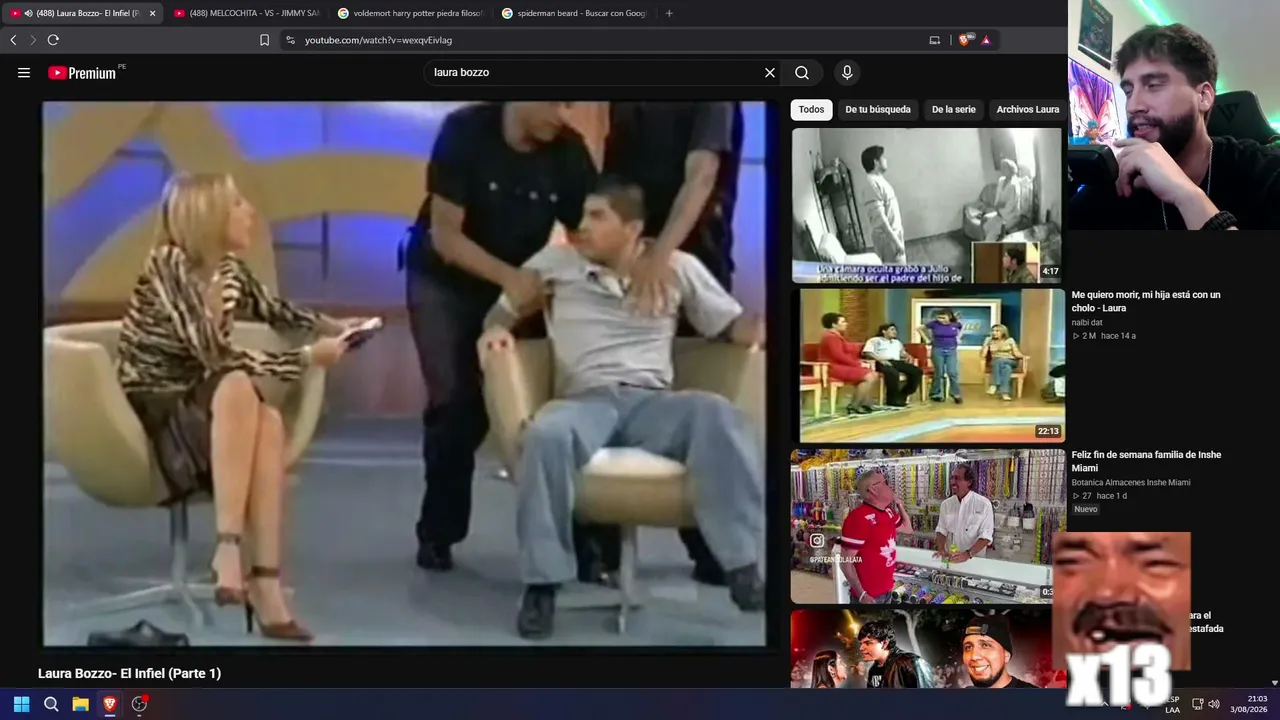Image resolution: width=1280 pixels, height=720 pixels.
Task: Click the 'Nuevo' badge on Inshe Miami video
Action: [x=1085, y=509]
